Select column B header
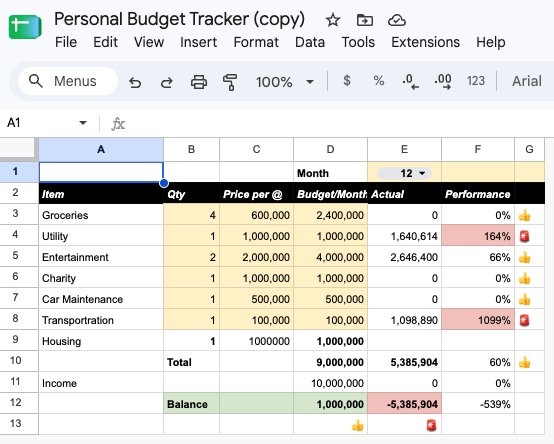554x444 pixels. click(x=191, y=149)
